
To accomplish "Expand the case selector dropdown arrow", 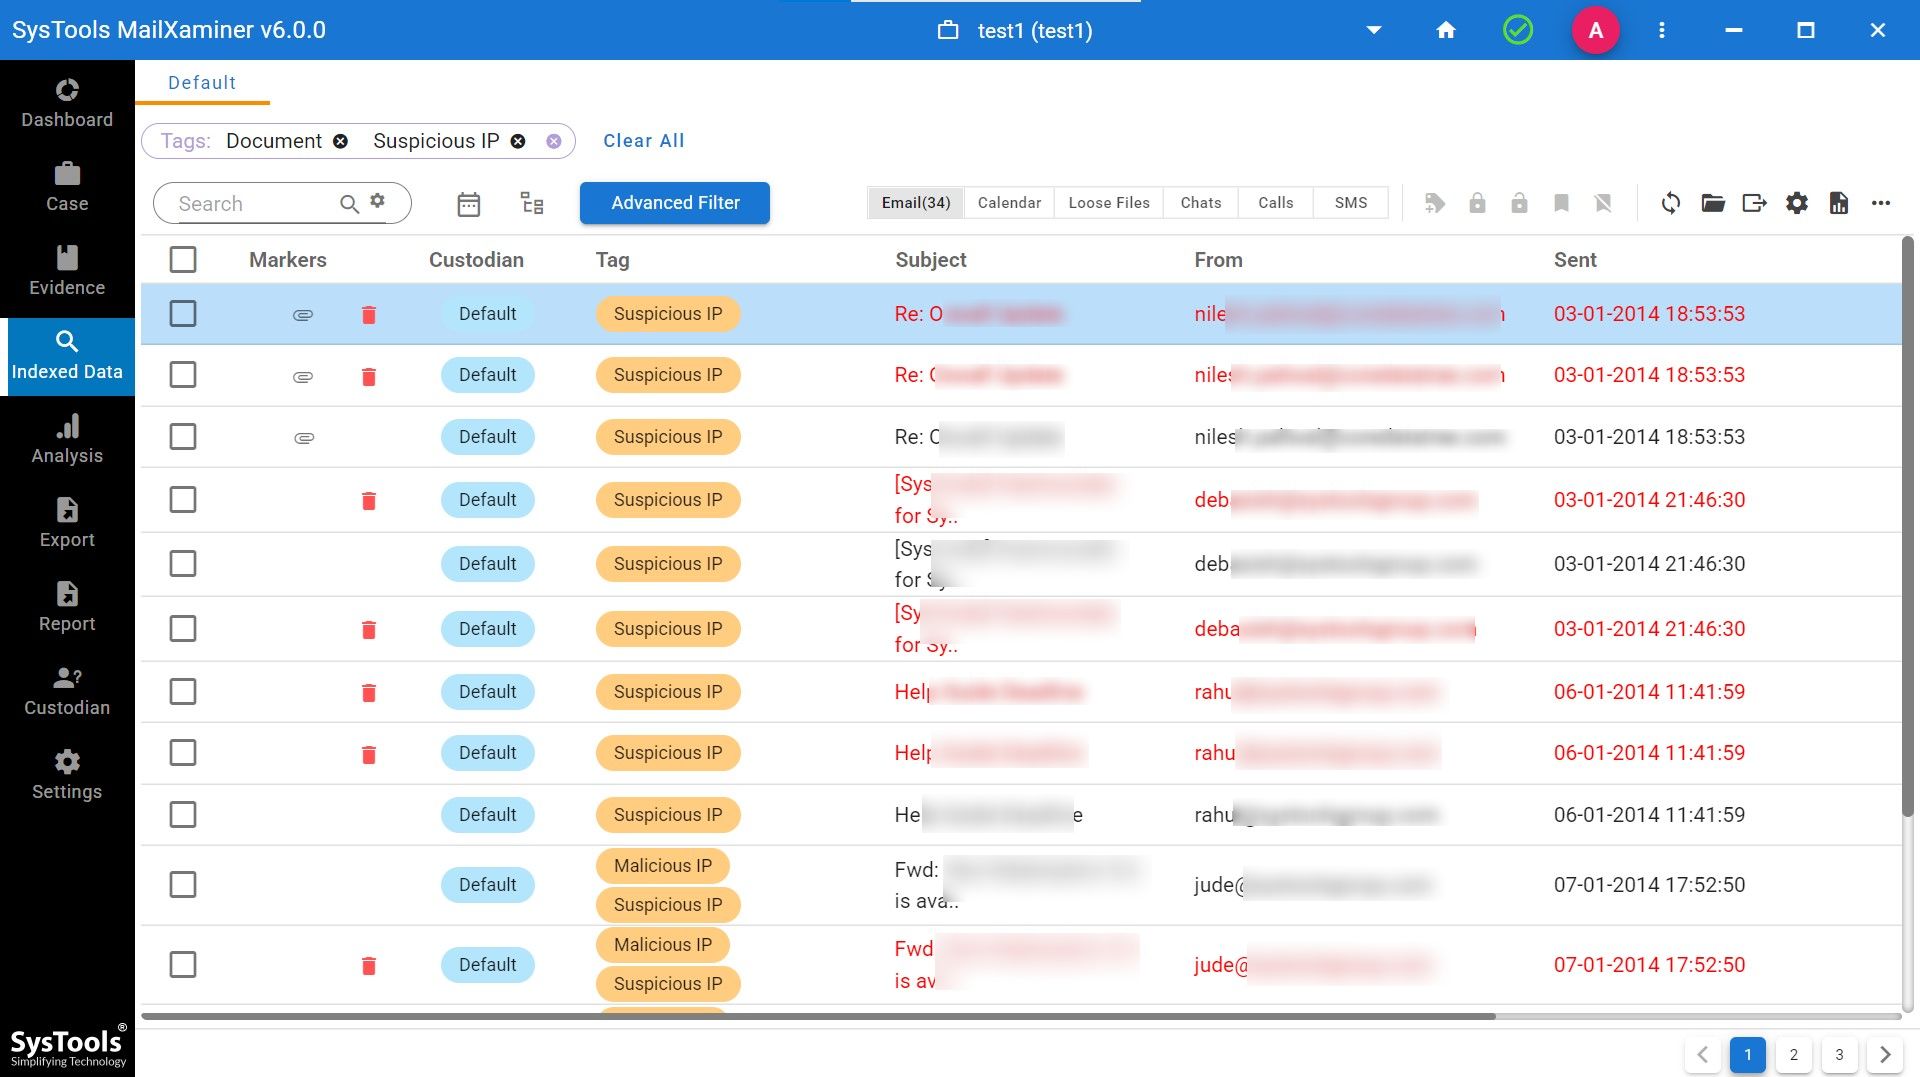I will tap(1374, 30).
